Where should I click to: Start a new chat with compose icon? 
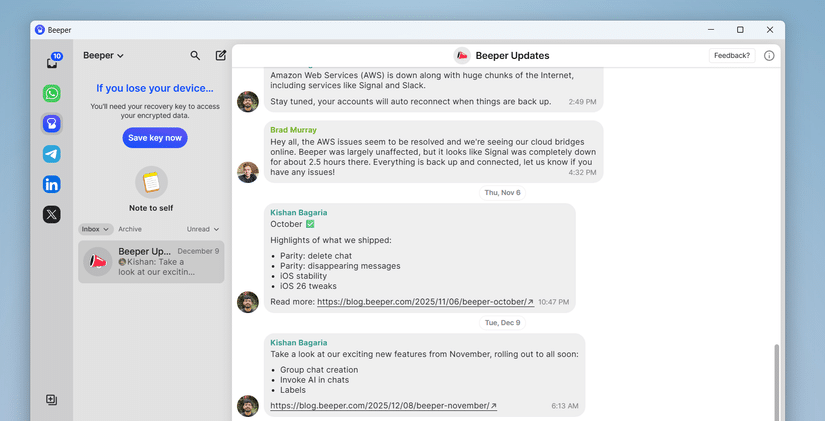pos(221,55)
